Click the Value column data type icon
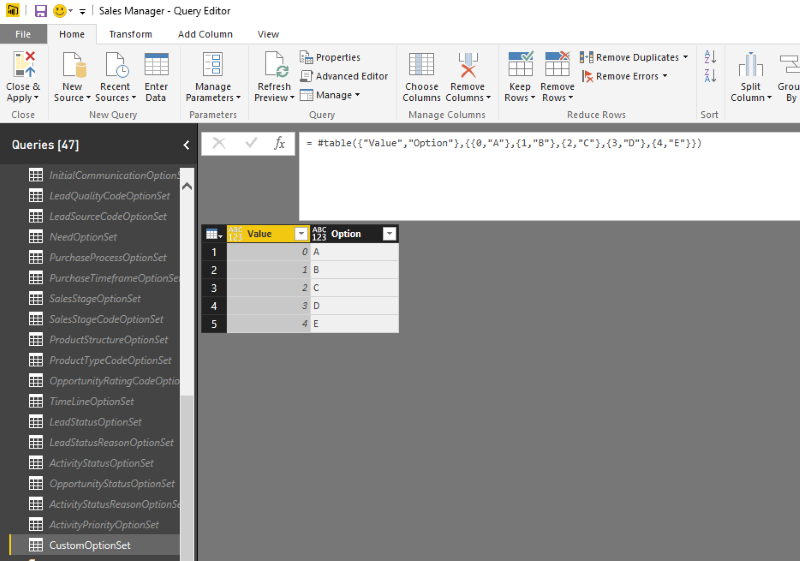The height and width of the screenshot is (561, 800). pos(235,234)
